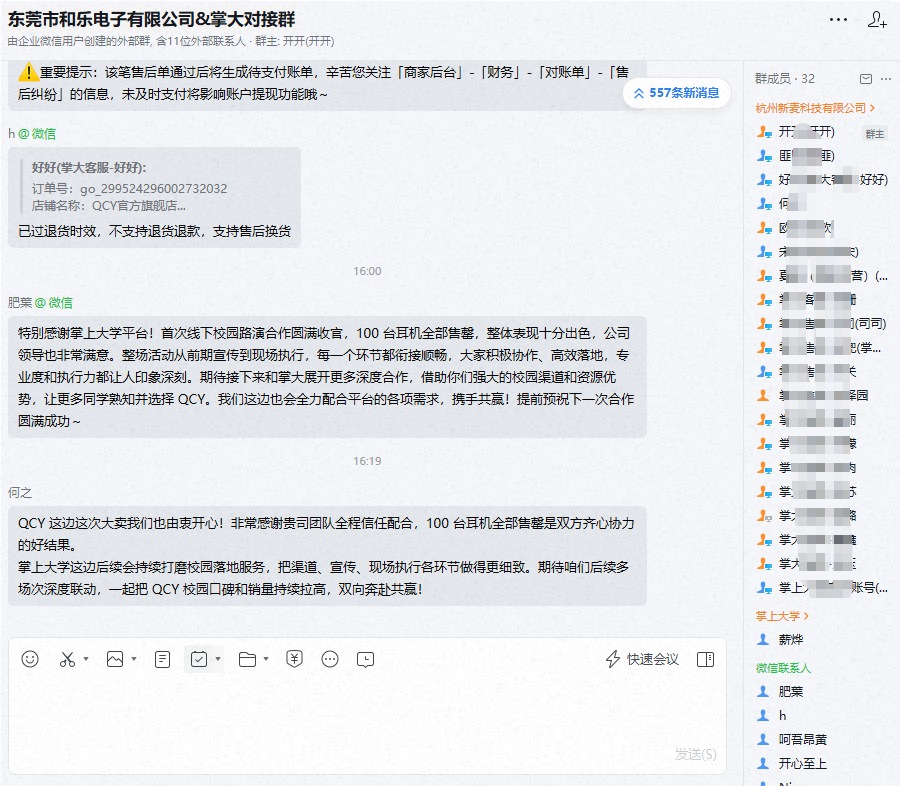Open the members panel three-dot menu

pos(886,79)
